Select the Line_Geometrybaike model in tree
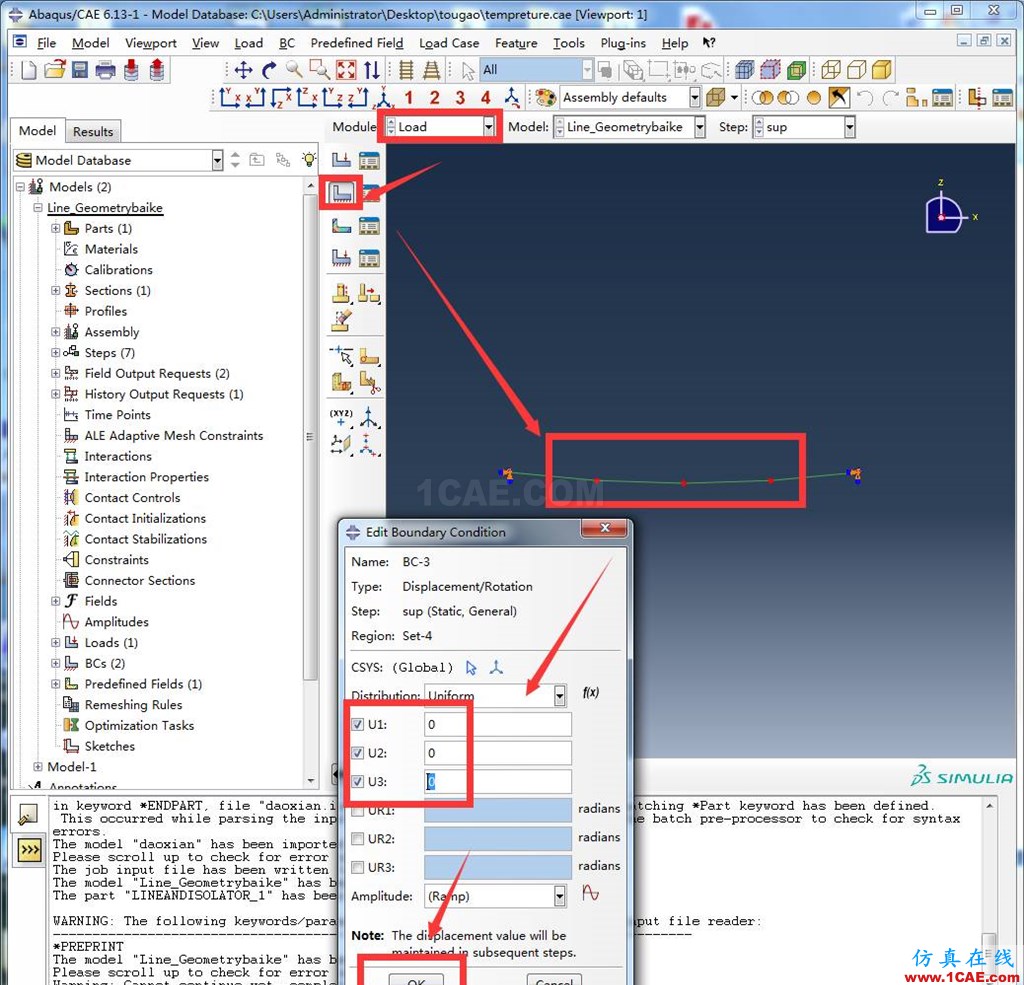Viewport: 1024px width, 985px height. tap(104, 208)
